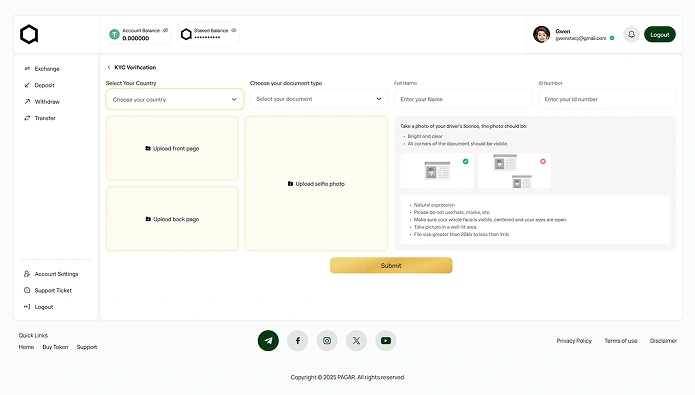The image size is (695, 395).
Task: Select Transfer in the sidebar
Action: [x=45, y=118]
